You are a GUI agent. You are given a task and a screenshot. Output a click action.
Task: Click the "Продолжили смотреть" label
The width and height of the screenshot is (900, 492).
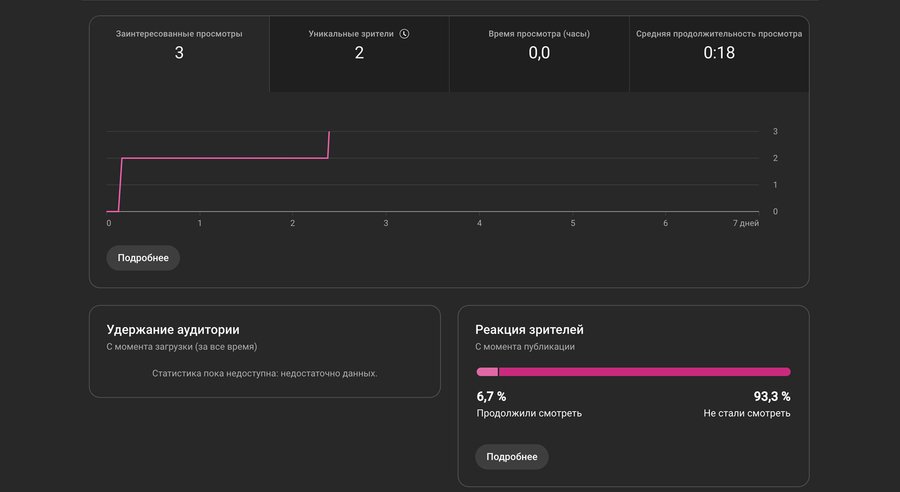pos(529,413)
